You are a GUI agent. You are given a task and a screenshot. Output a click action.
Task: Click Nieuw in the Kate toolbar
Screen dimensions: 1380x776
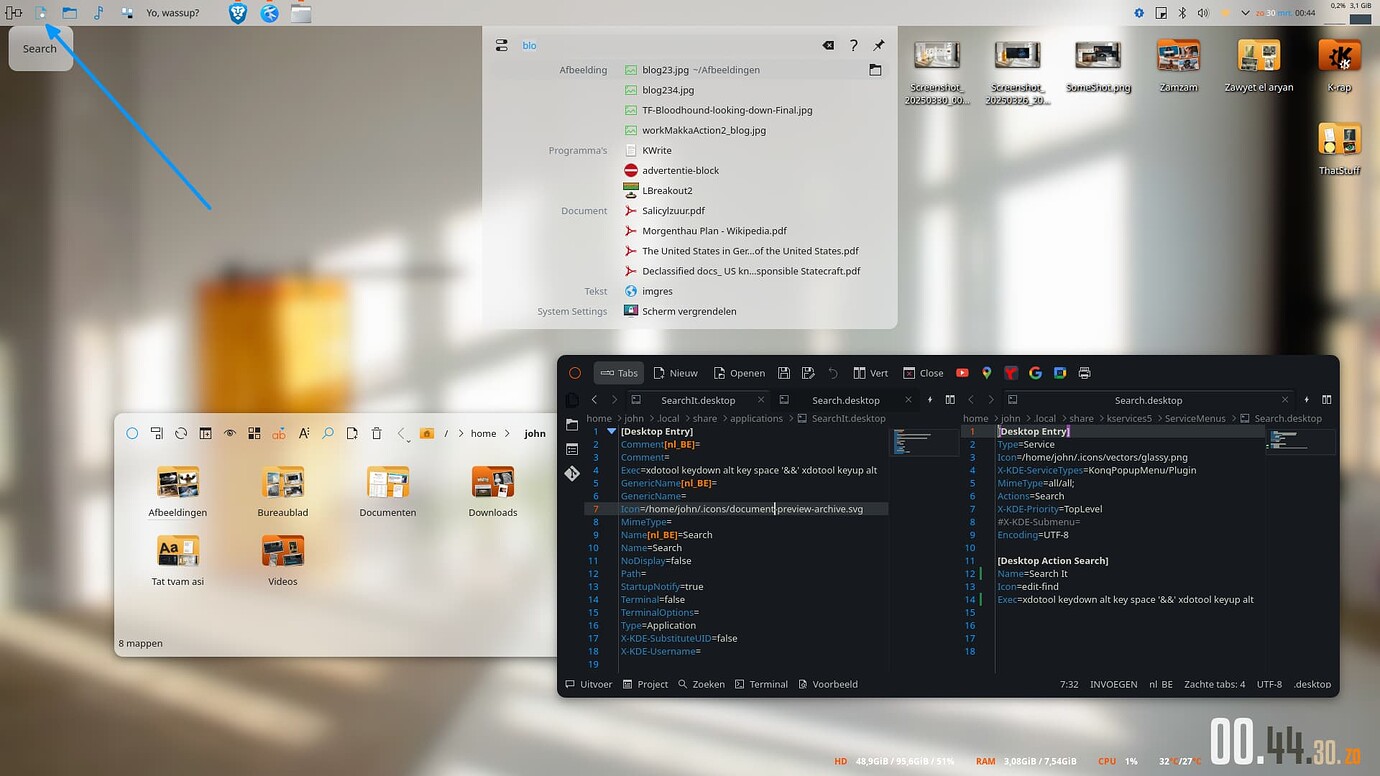pos(676,373)
